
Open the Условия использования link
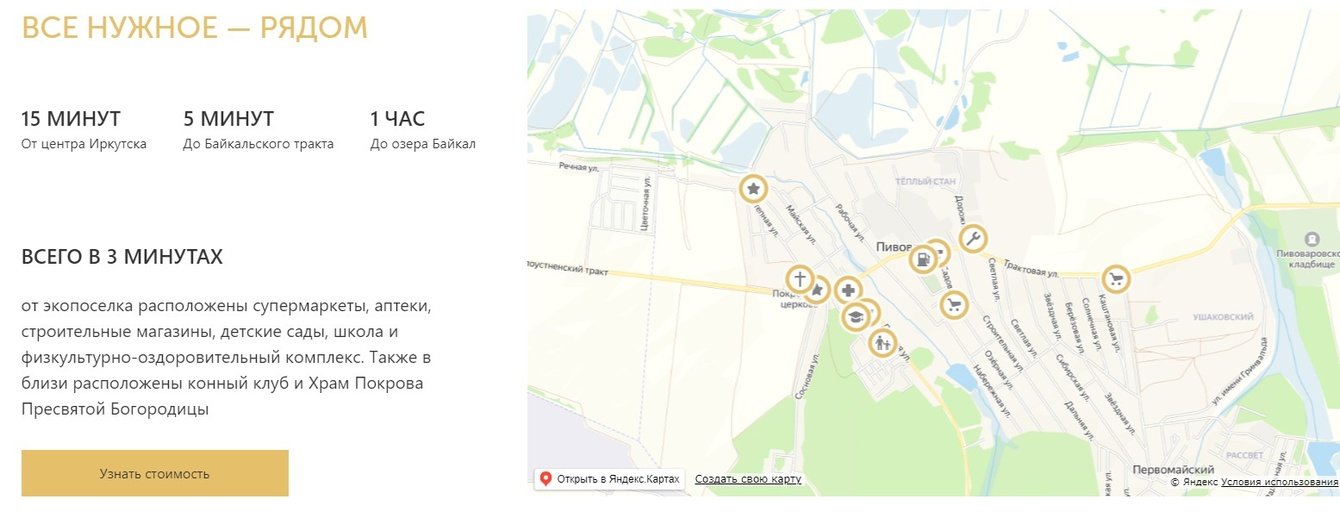pos(1279,482)
